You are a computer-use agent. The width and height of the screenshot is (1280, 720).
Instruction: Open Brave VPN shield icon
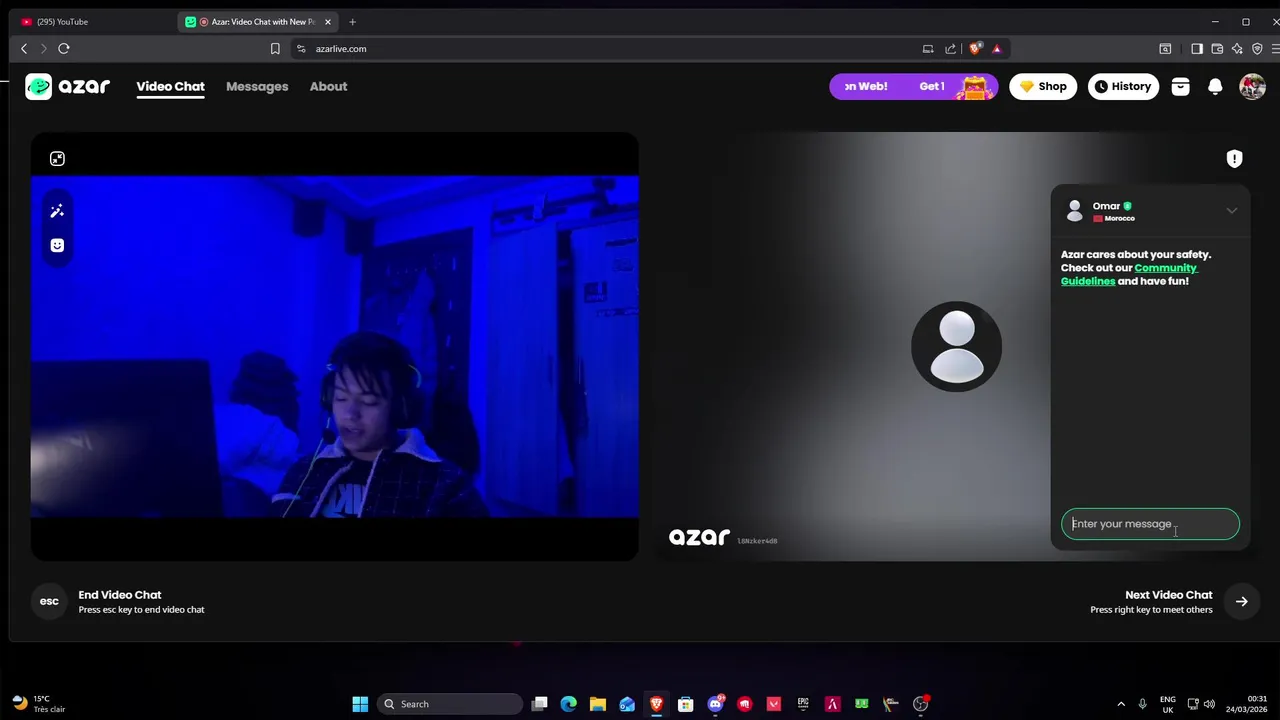tap(1257, 48)
